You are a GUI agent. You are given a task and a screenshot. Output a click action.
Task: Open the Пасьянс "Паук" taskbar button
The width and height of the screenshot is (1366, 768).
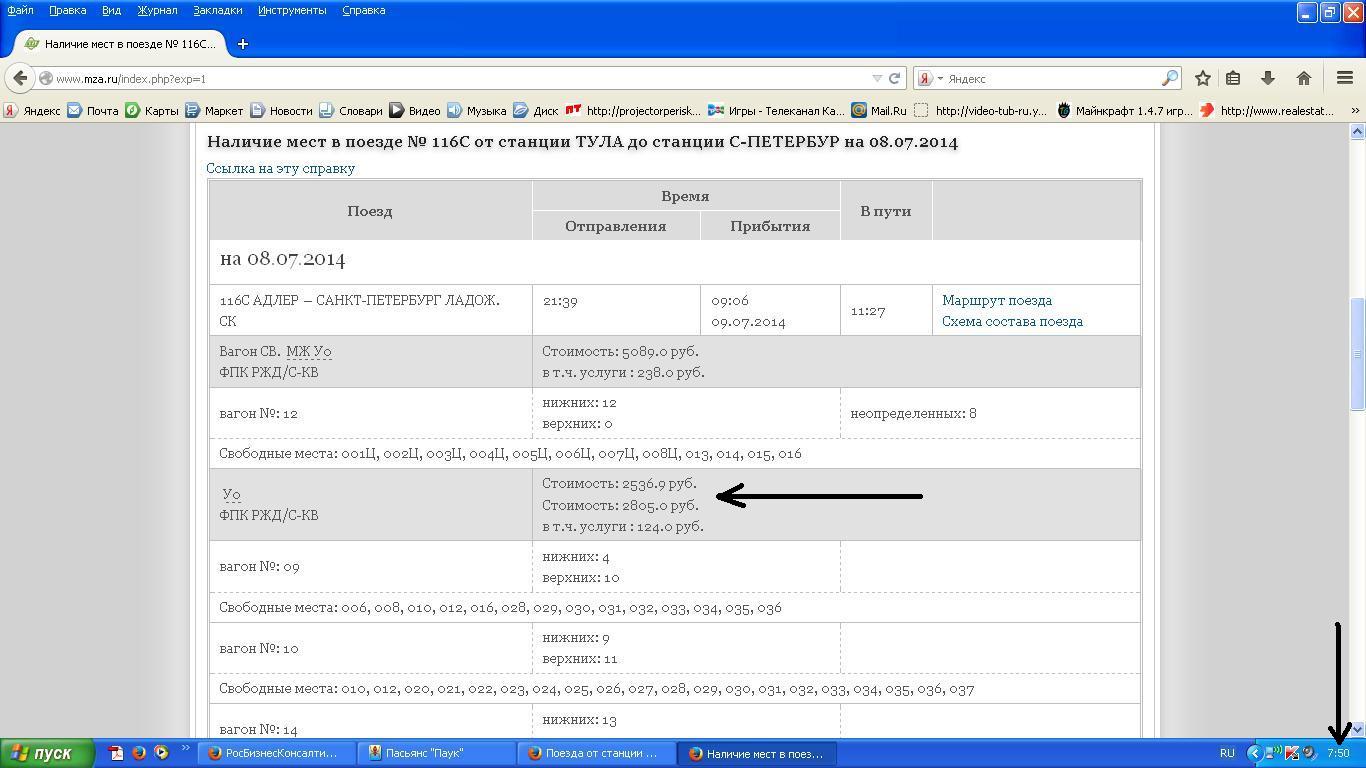437,753
